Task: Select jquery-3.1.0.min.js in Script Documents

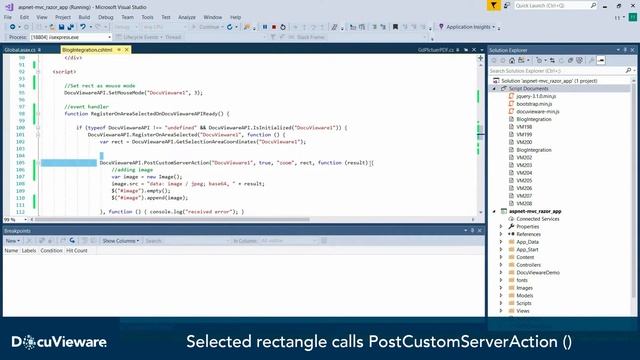Action: point(536,96)
